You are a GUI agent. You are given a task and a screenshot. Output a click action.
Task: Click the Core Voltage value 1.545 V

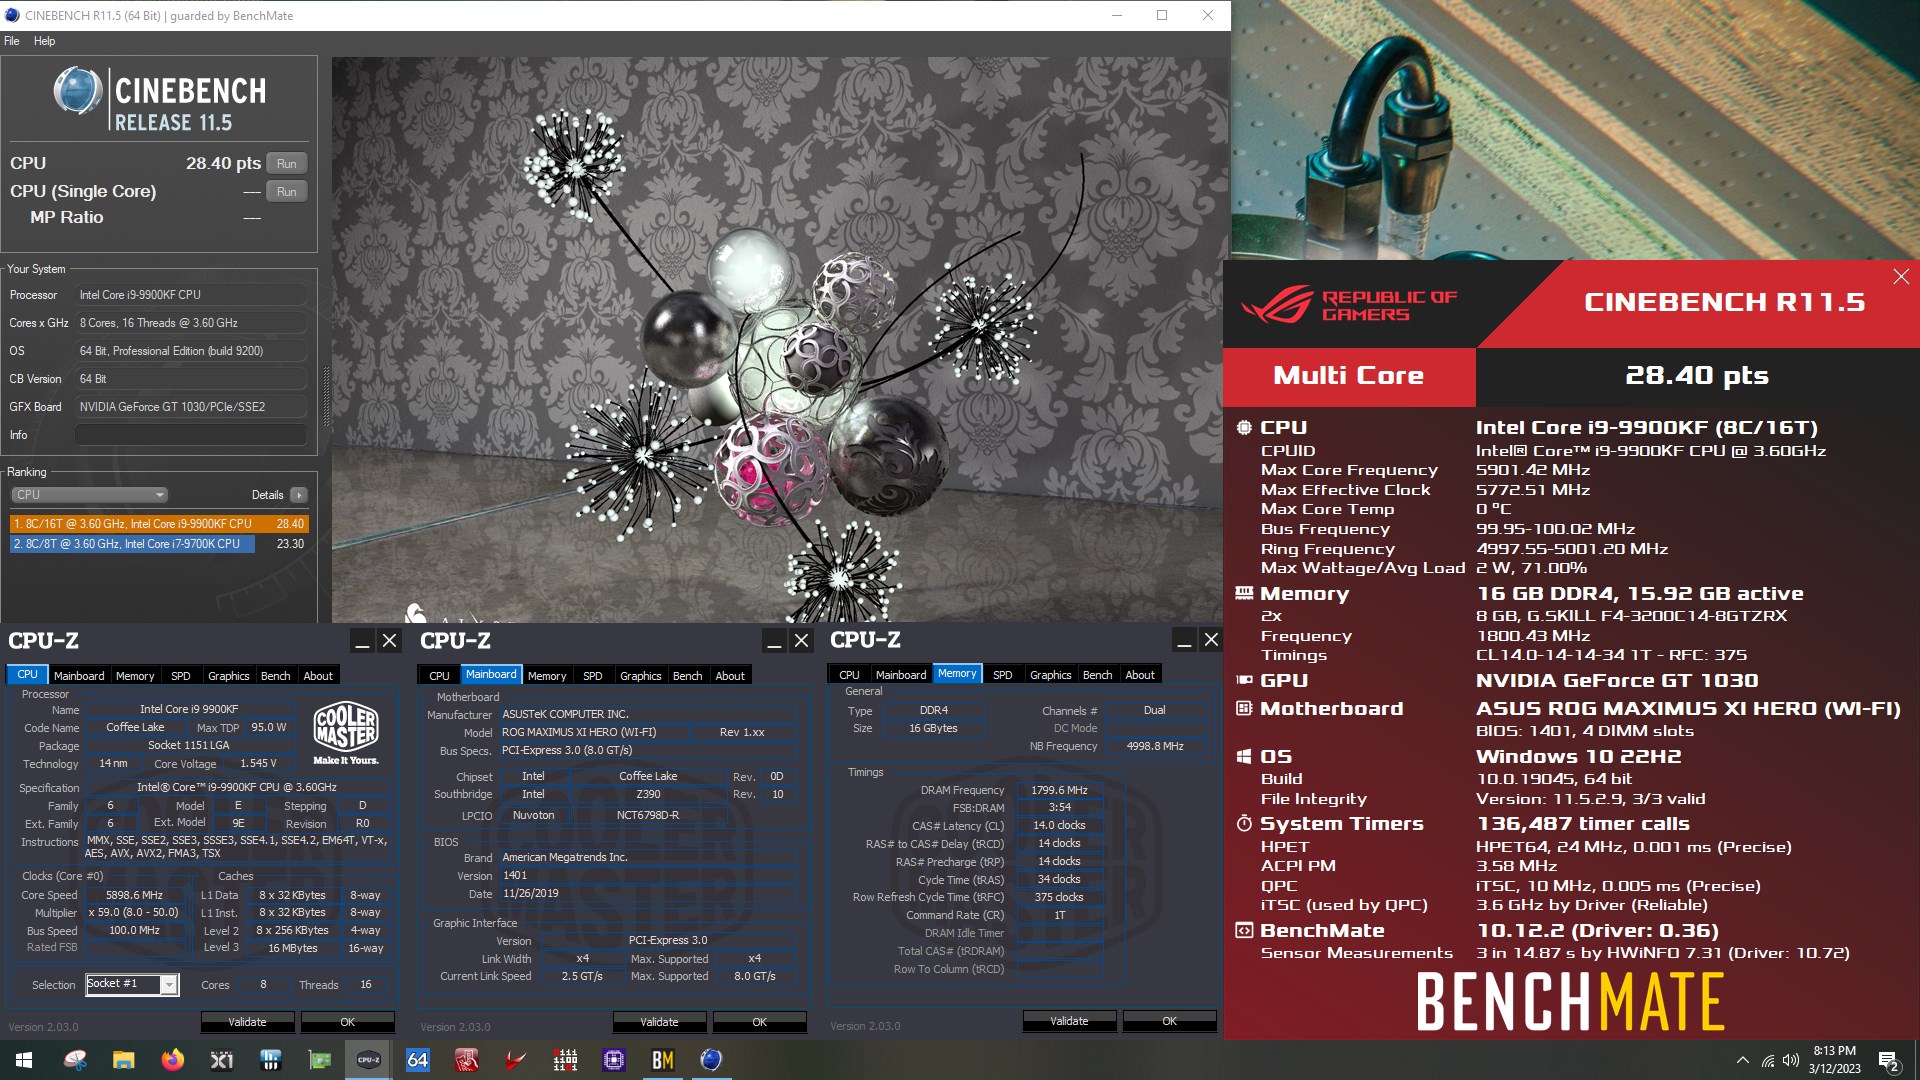click(258, 763)
